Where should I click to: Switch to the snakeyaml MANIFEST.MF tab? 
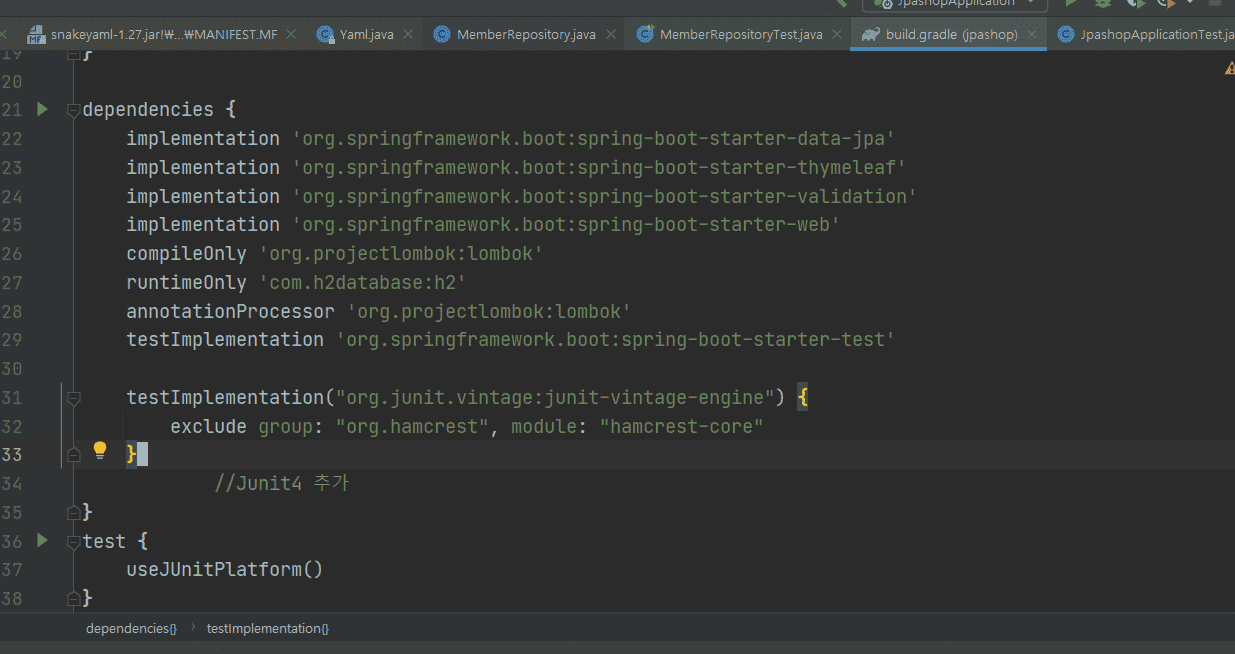point(164,34)
